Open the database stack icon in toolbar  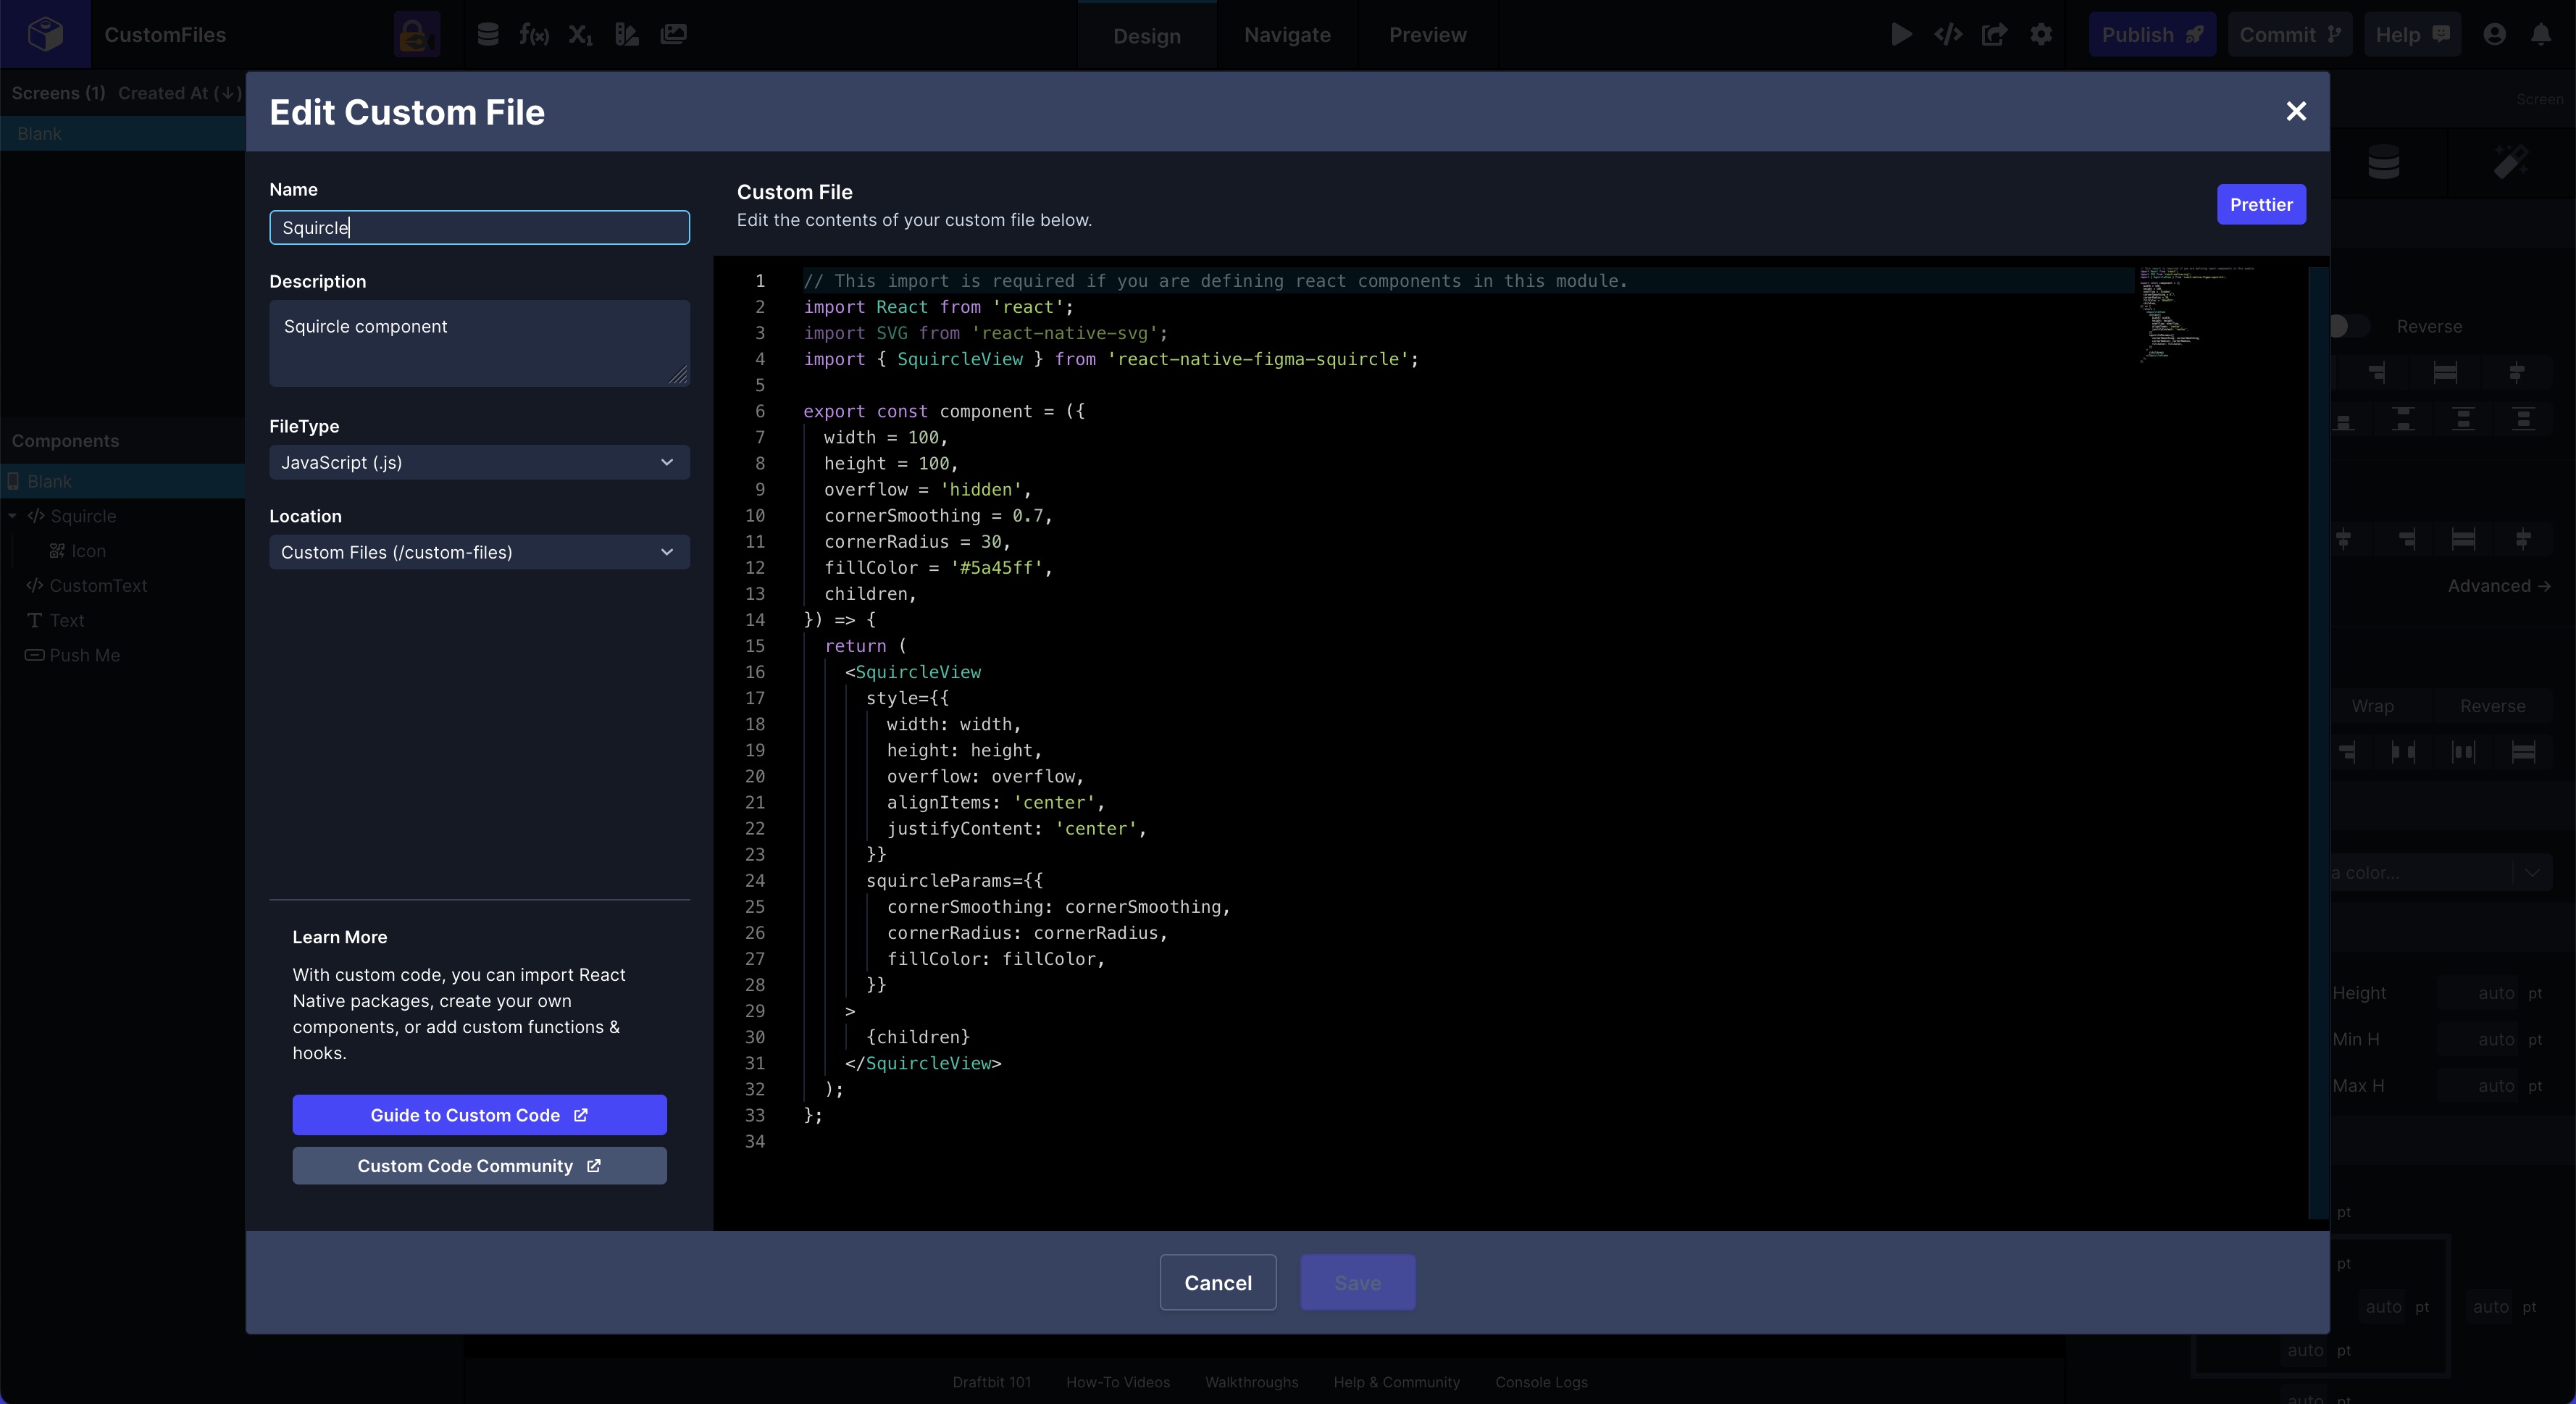tap(488, 35)
